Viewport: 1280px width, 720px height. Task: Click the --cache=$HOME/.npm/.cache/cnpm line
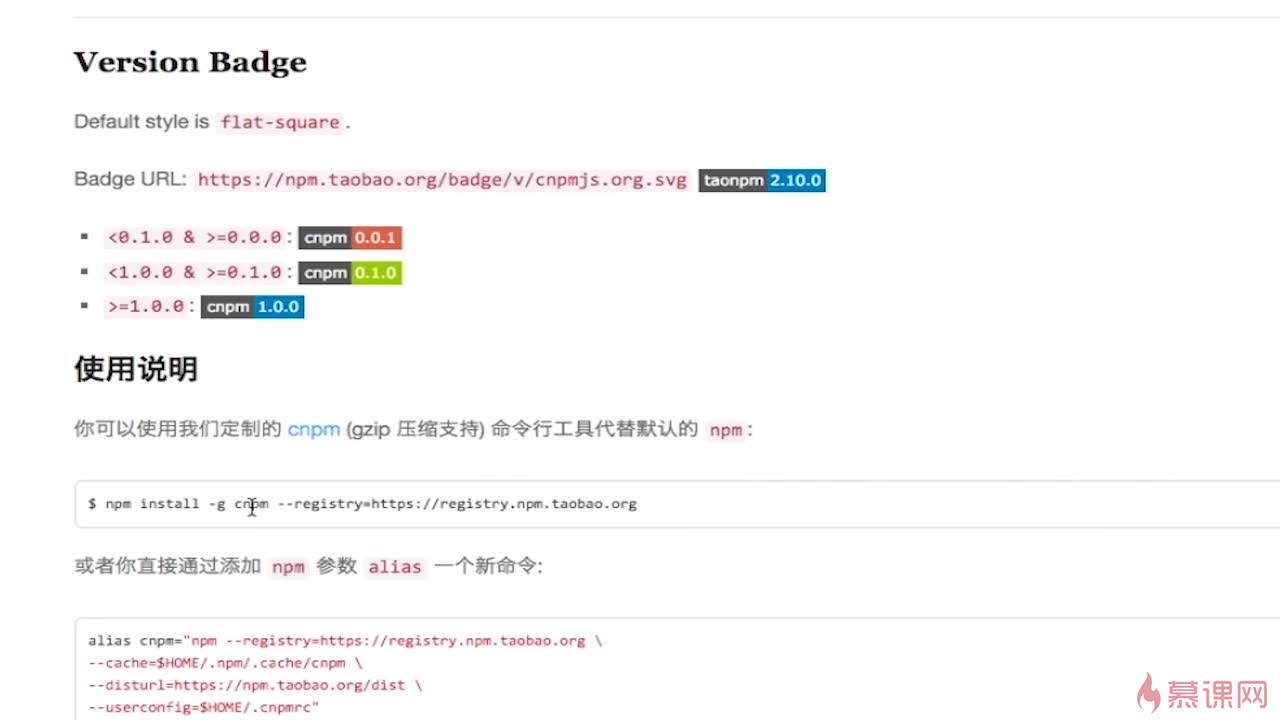tap(225, 663)
